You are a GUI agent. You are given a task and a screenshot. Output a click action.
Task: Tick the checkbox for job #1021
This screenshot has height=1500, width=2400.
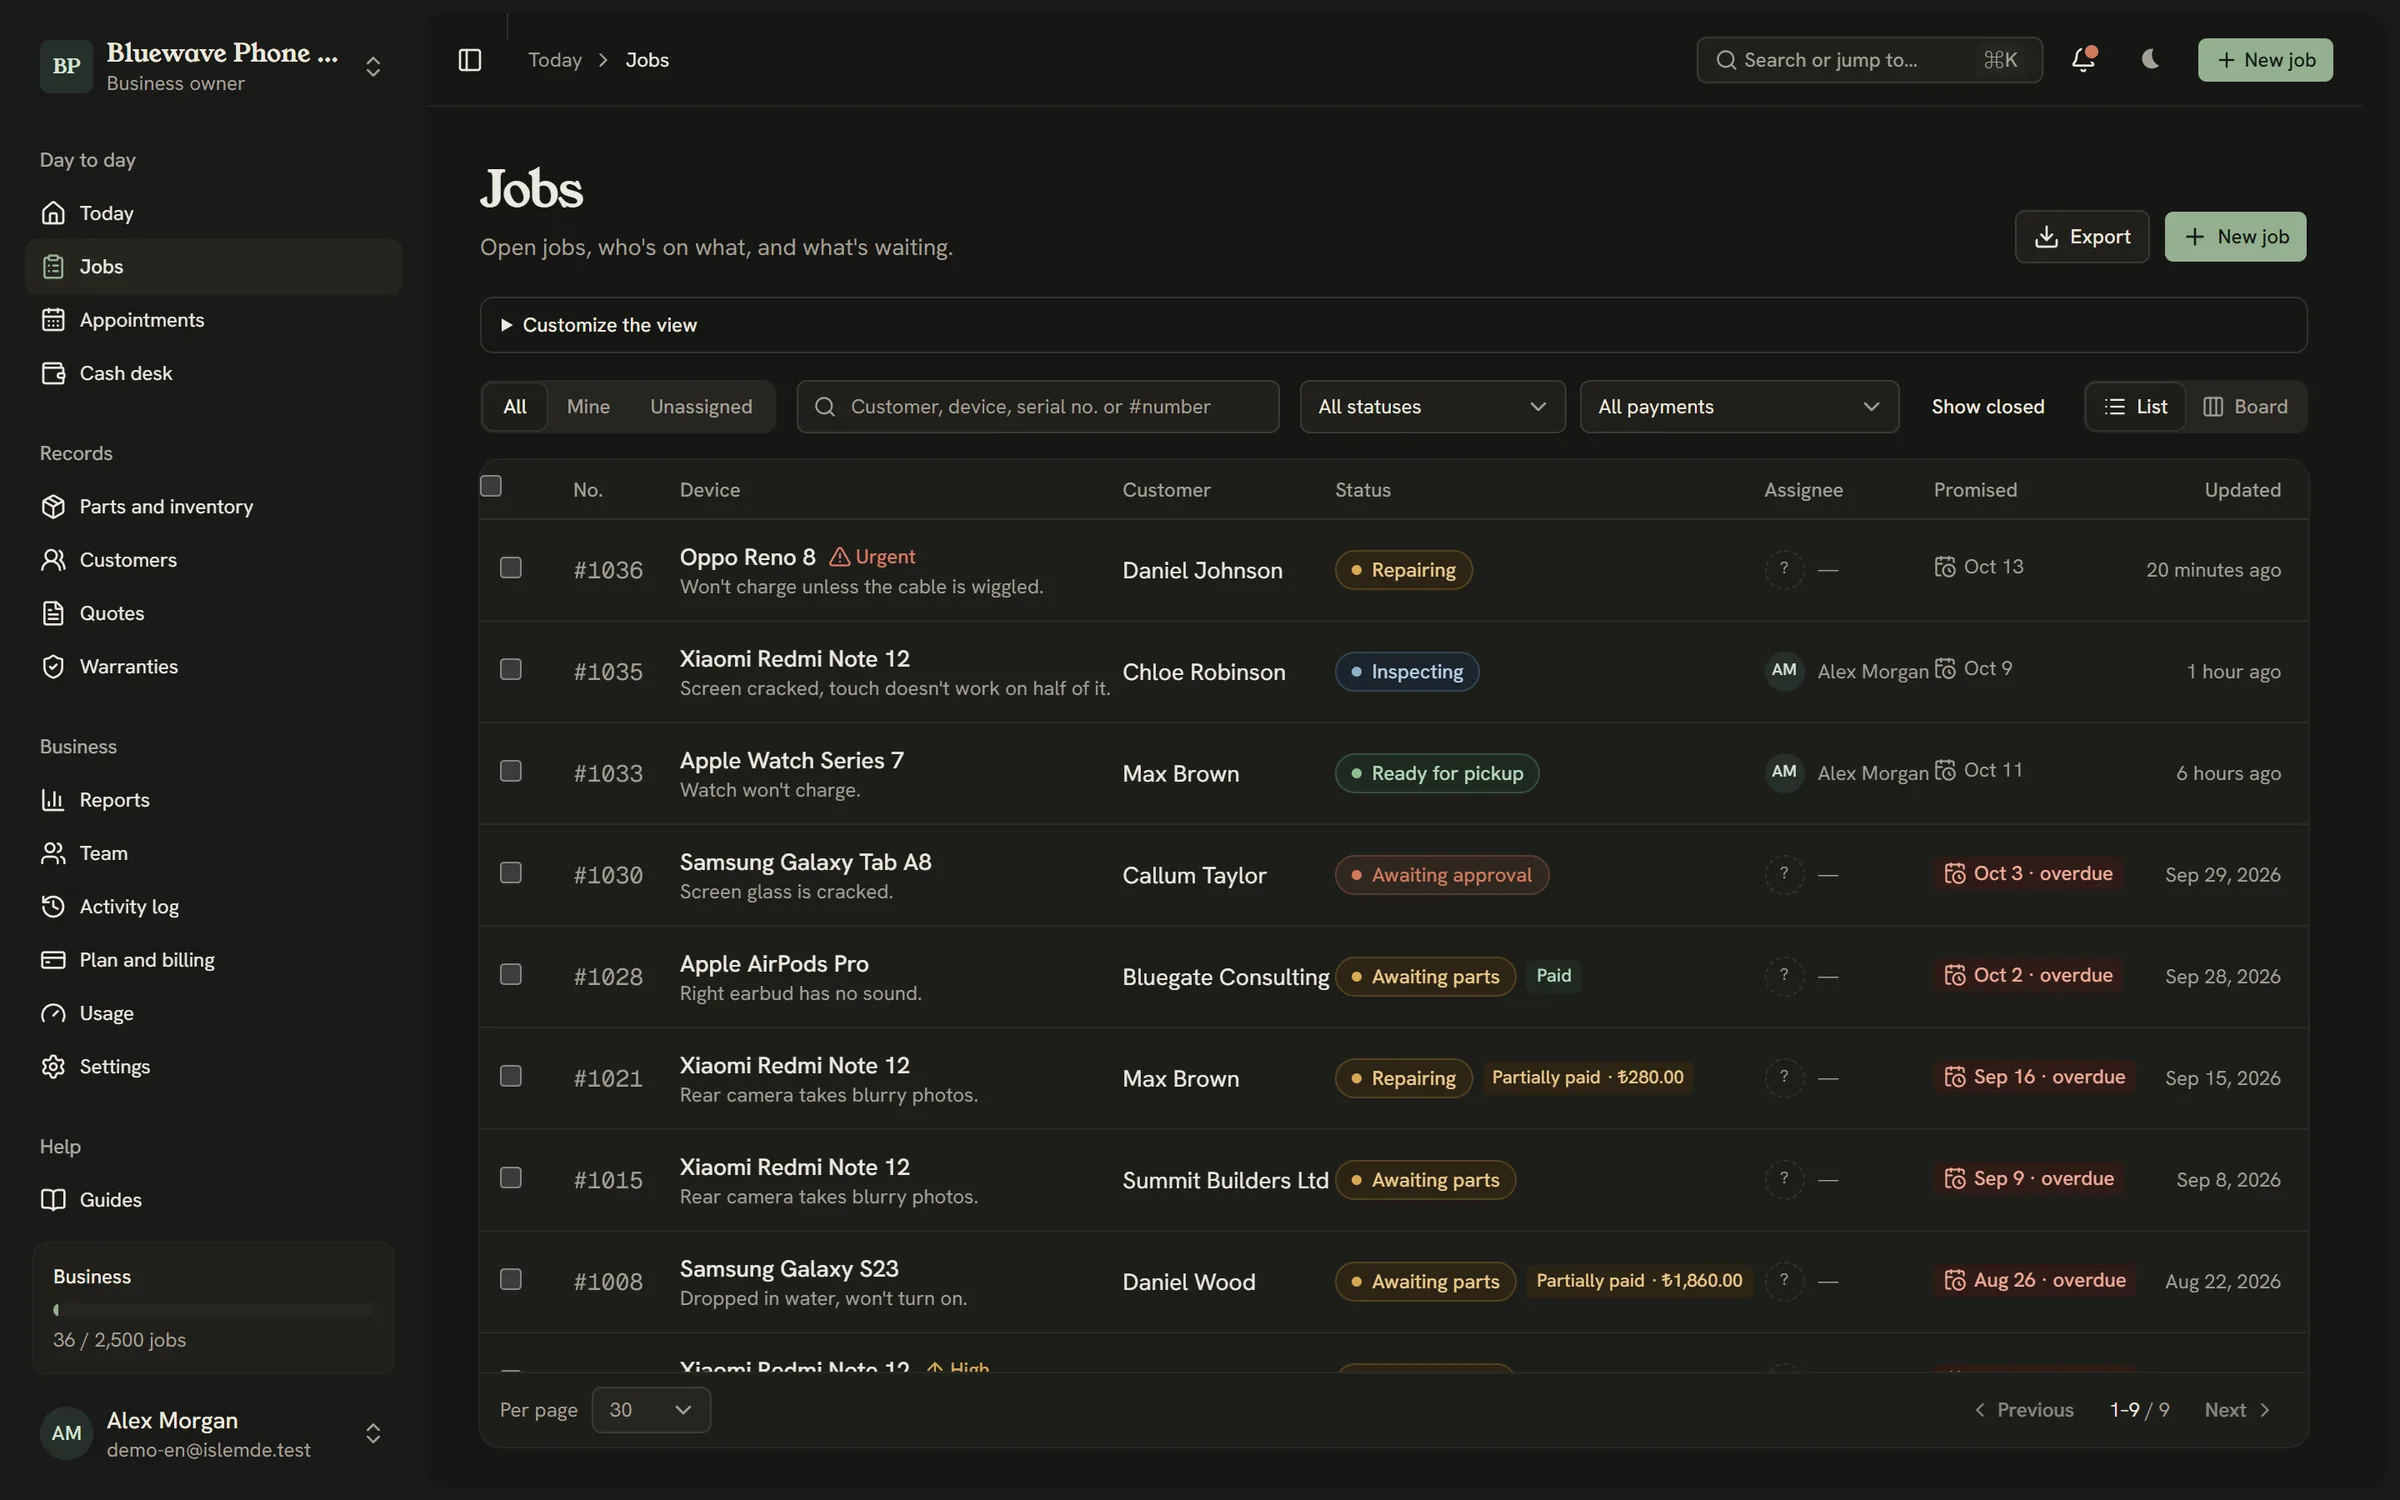click(511, 1076)
